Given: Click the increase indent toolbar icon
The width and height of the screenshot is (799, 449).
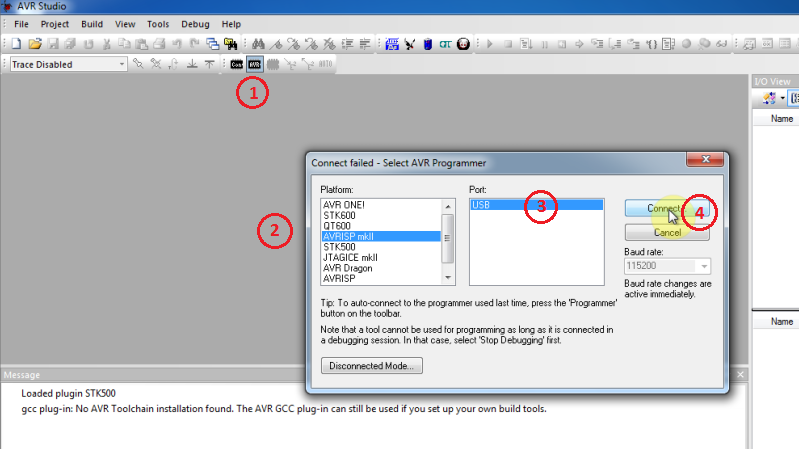Looking at the screenshot, I should click(x=347, y=44).
